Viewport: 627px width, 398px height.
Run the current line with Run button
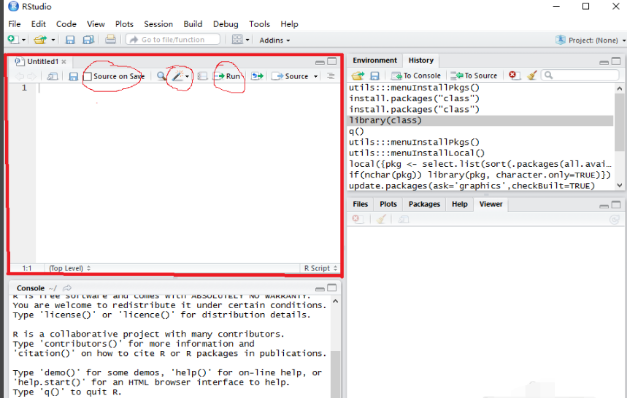[x=228, y=76]
